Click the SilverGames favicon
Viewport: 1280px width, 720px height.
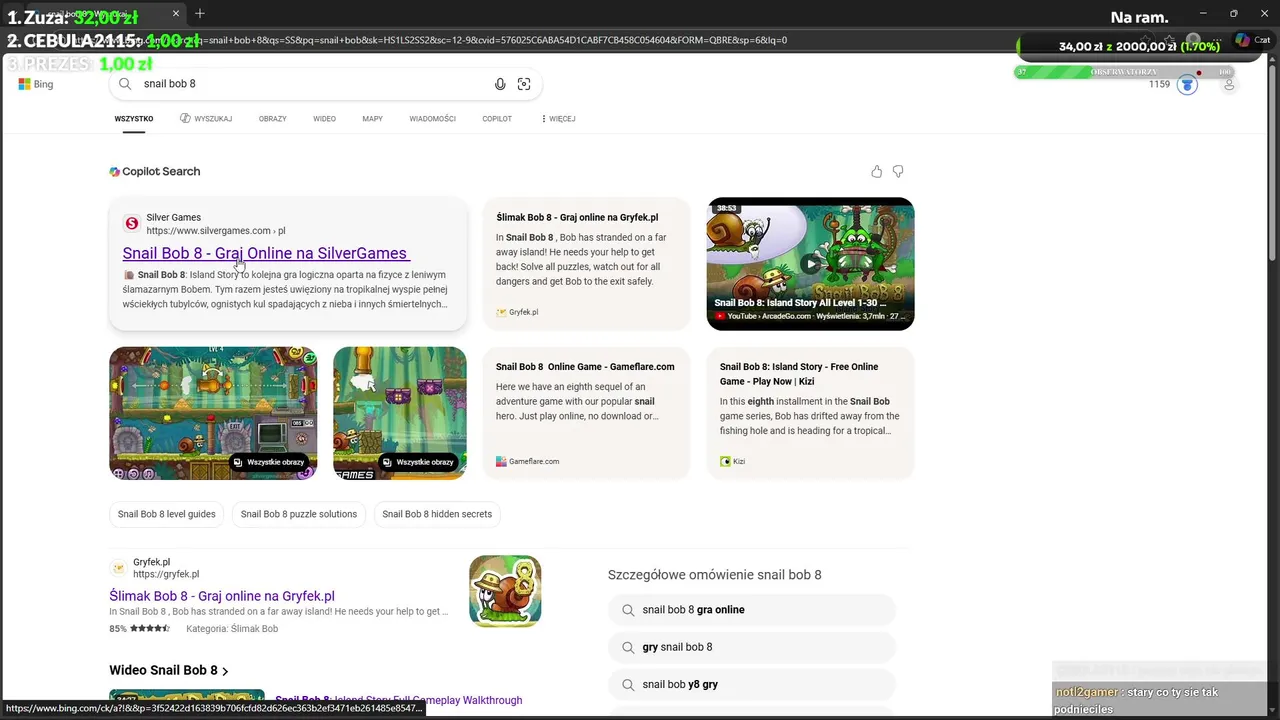[131, 224]
